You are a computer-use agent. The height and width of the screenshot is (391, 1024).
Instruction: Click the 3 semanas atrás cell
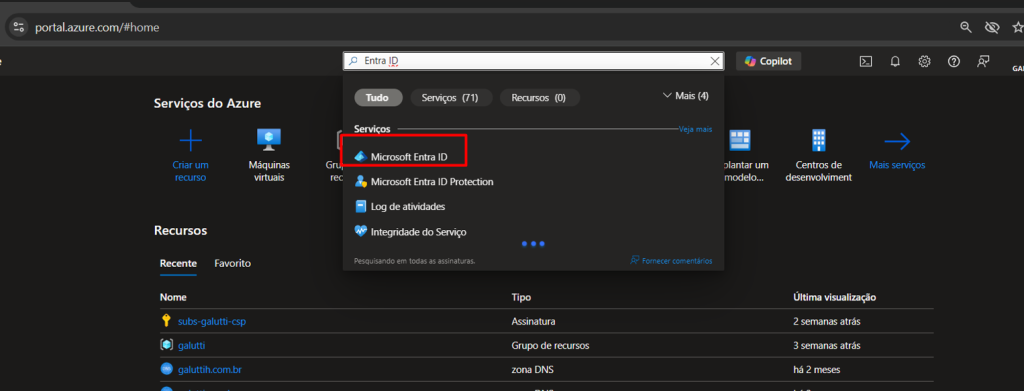826,345
